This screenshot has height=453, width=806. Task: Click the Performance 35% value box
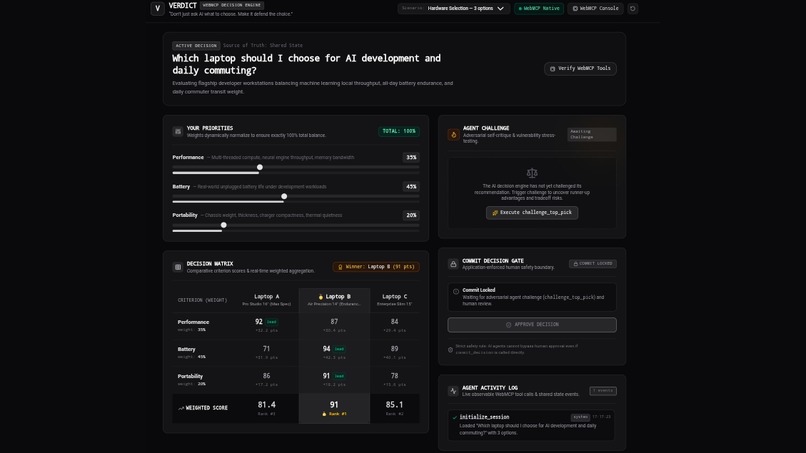tap(411, 157)
